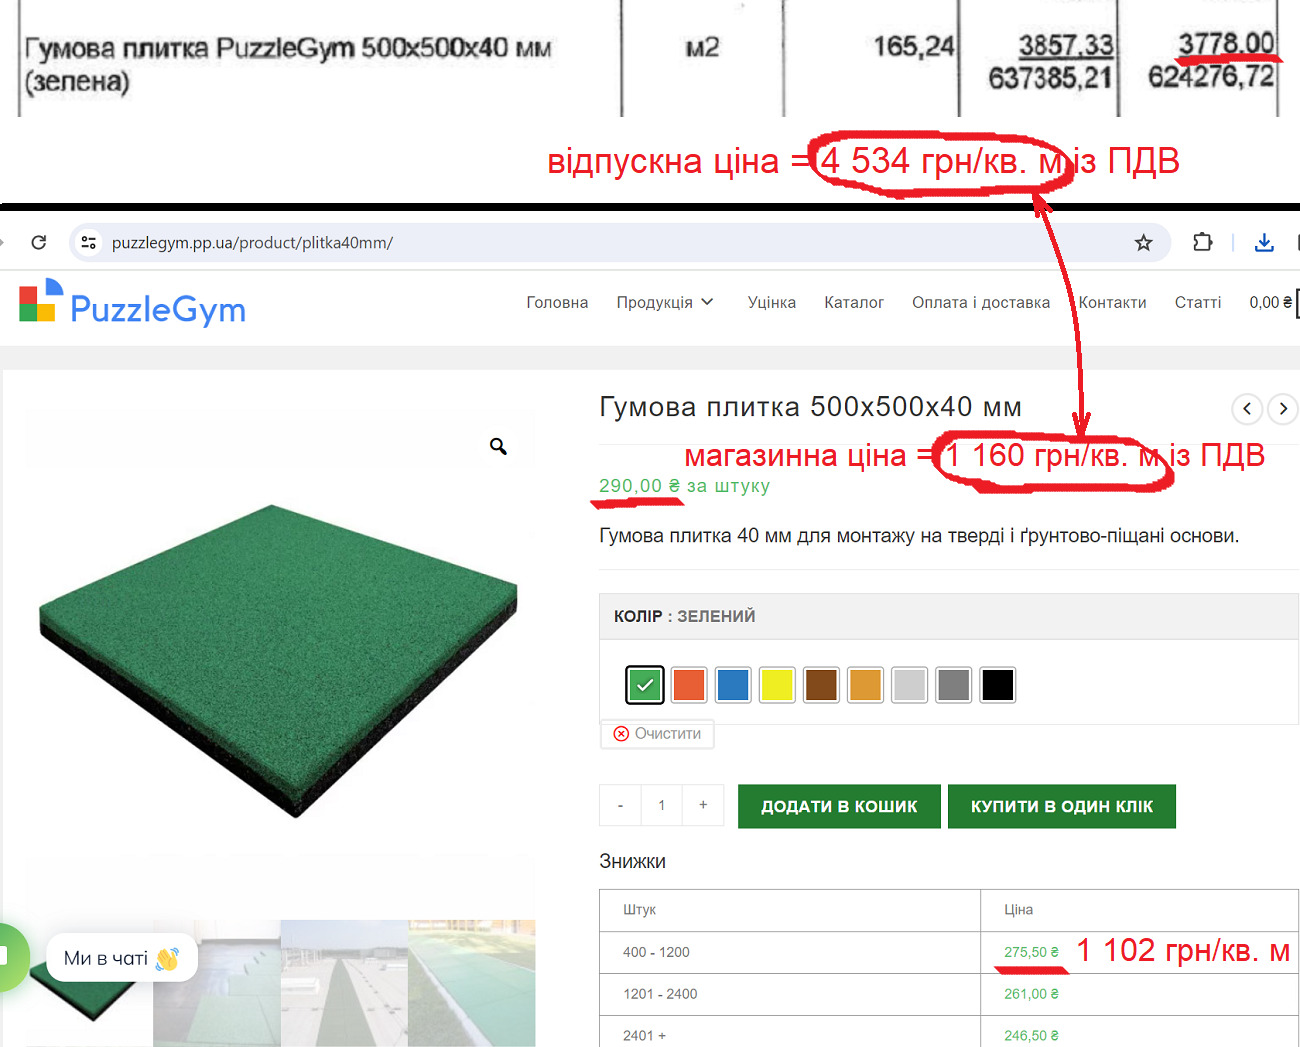The image size is (1300, 1047).
Task: Select the yellow color swatch
Action: pyautogui.click(x=777, y=685)
